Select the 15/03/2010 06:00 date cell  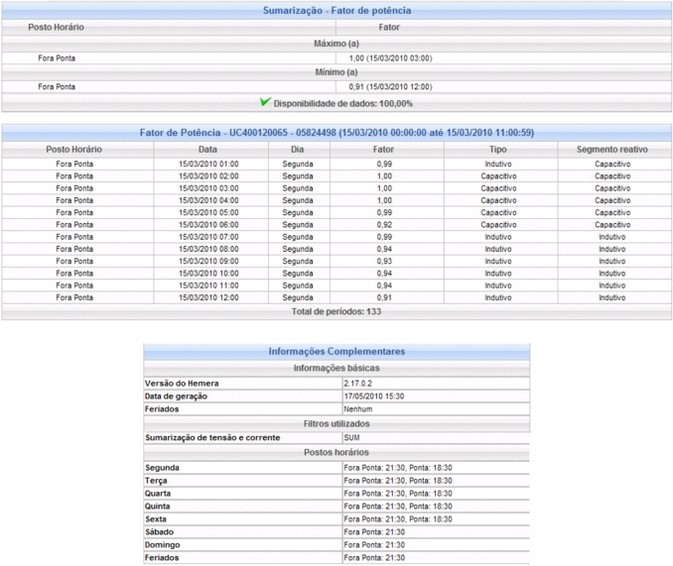(x=208, y=224)
